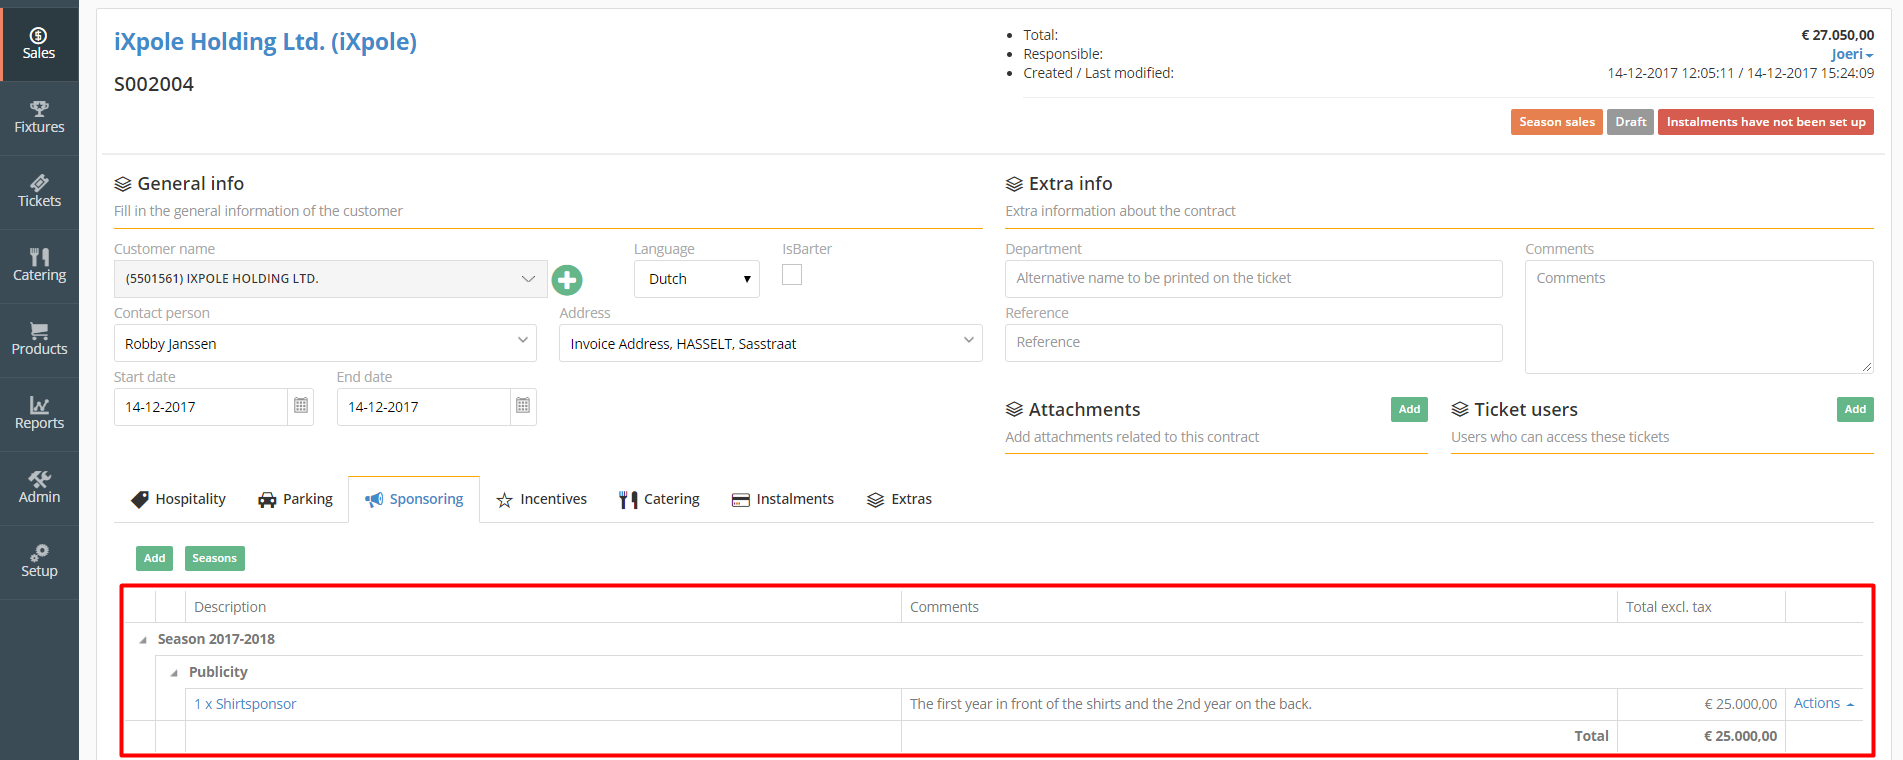Click the Attachments layers icon
Viewport: 1903px width, 760px height.
(1014, 410)
